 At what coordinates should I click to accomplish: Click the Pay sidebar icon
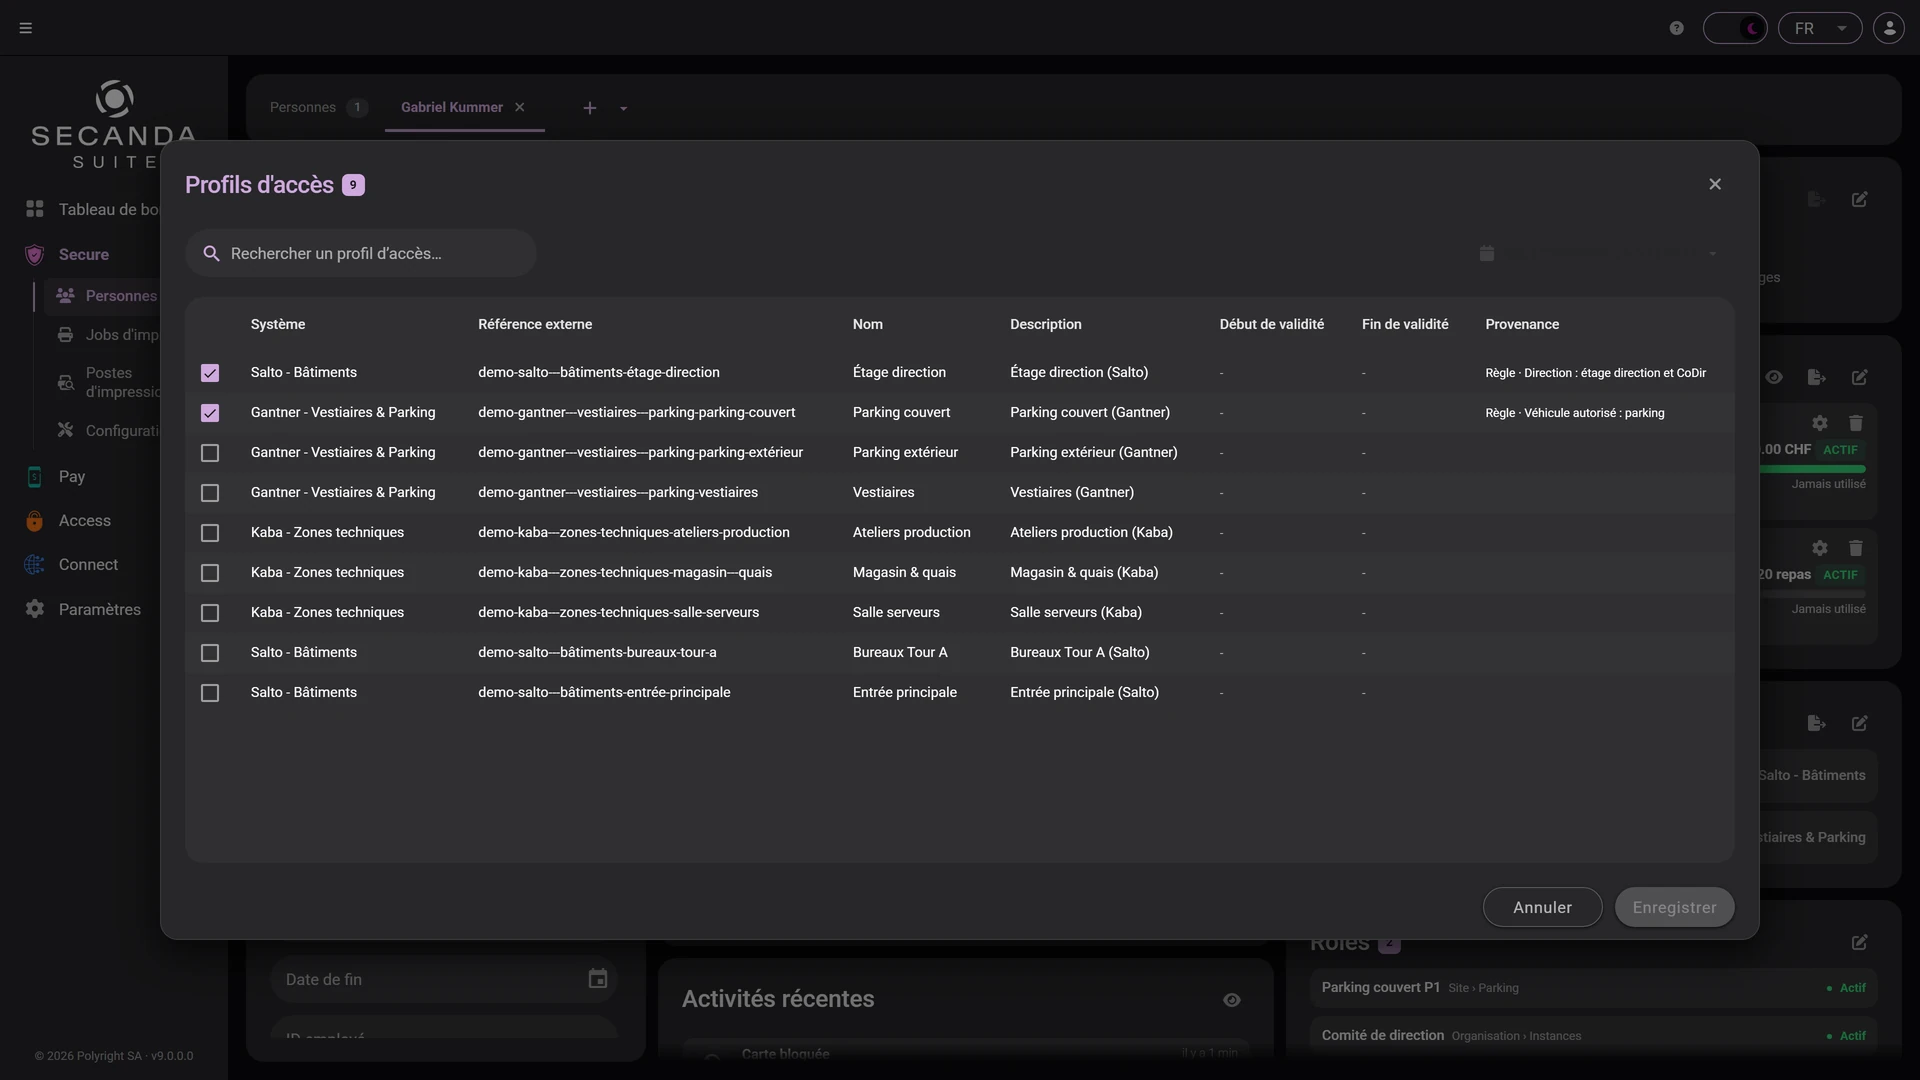[x=34, y=477]
